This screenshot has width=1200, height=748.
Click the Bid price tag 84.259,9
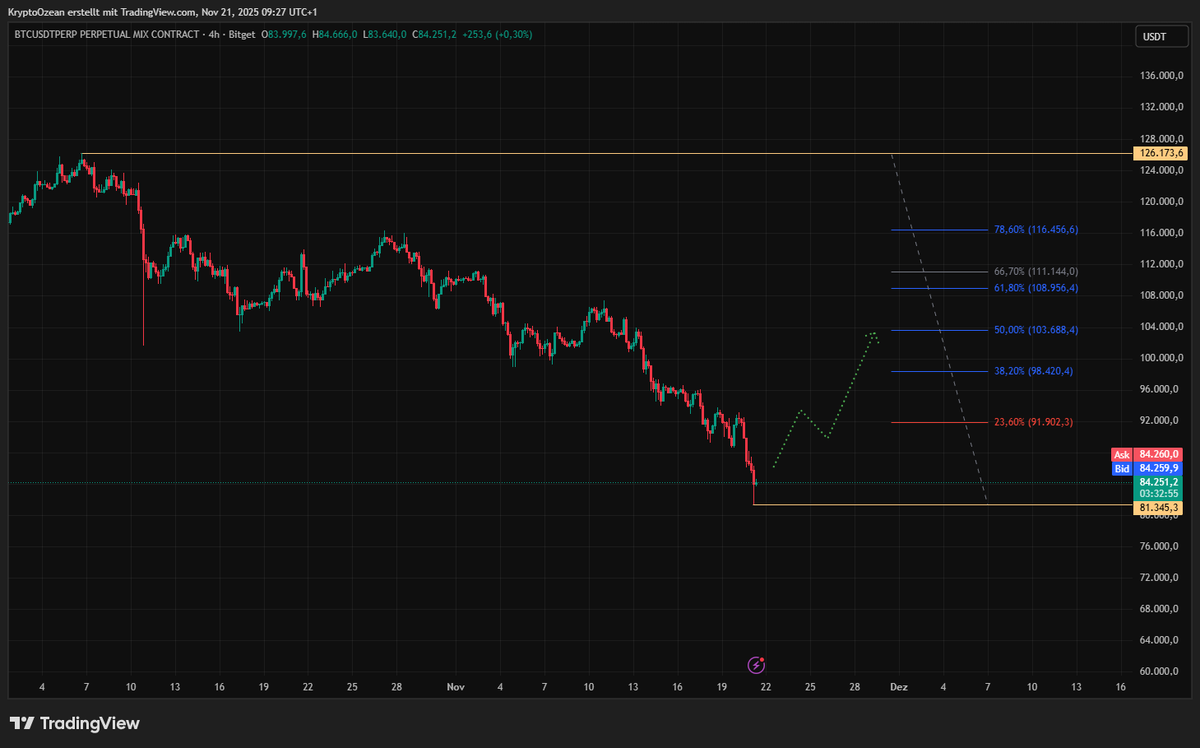tap(1148, 468)
